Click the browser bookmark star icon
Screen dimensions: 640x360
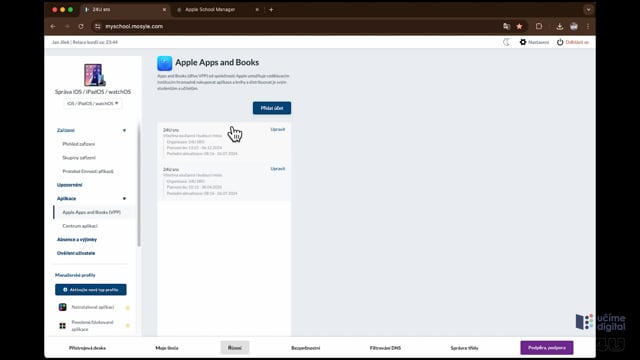519,27
